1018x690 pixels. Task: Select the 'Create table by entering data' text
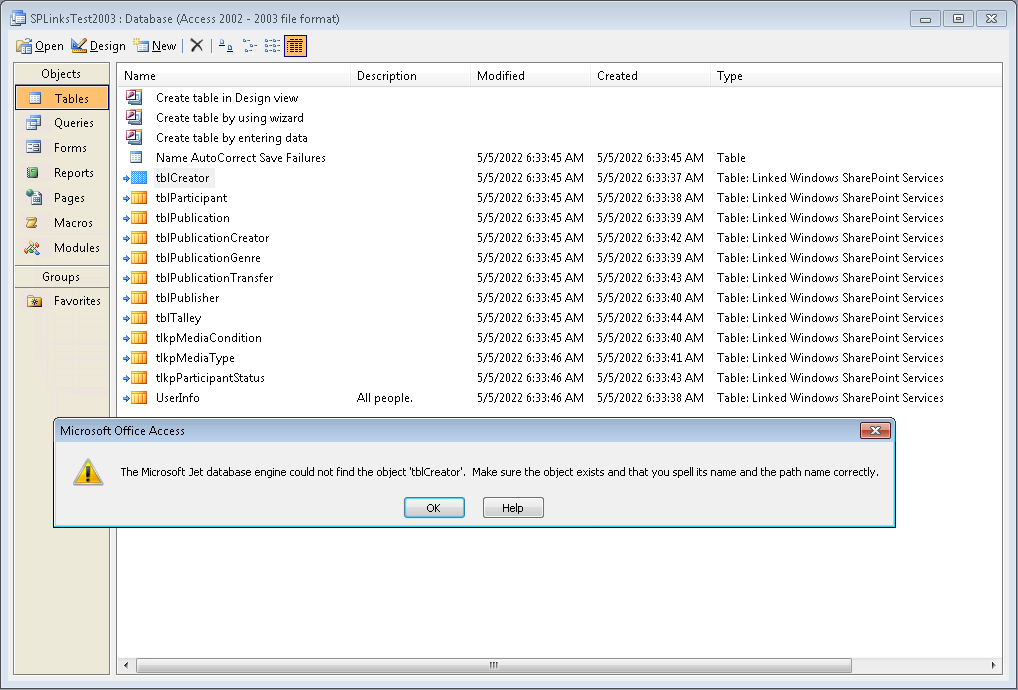(232, 138)
